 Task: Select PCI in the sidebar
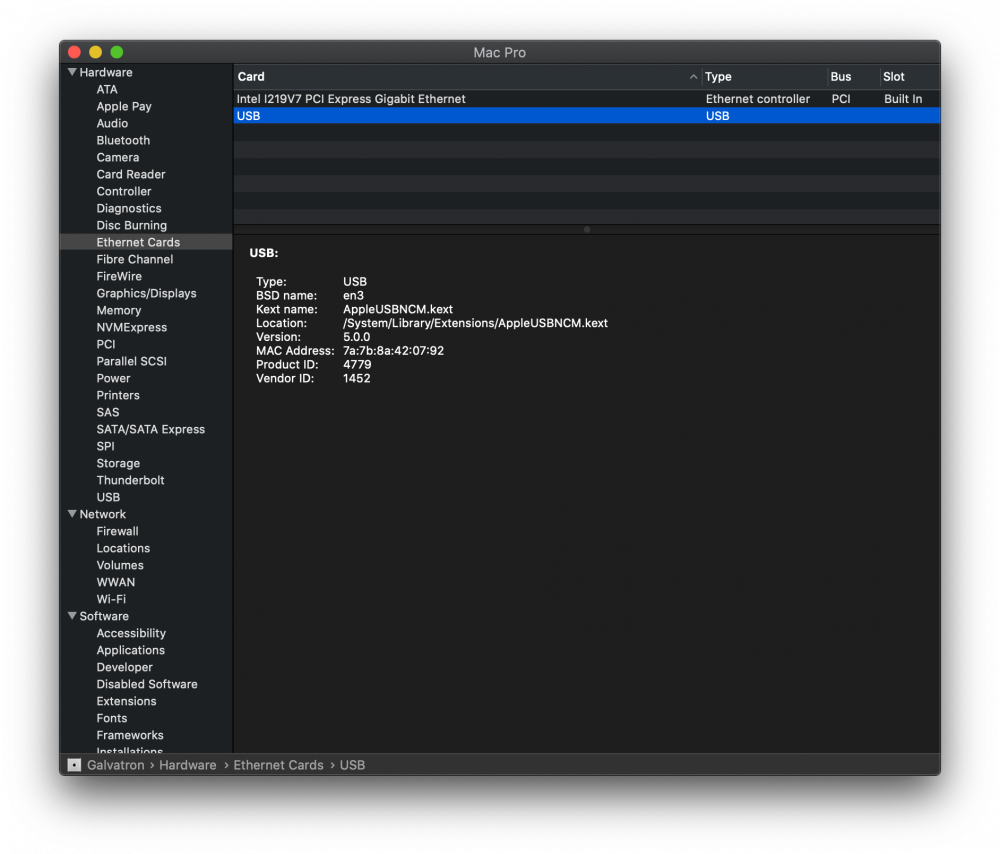[106, 344]
